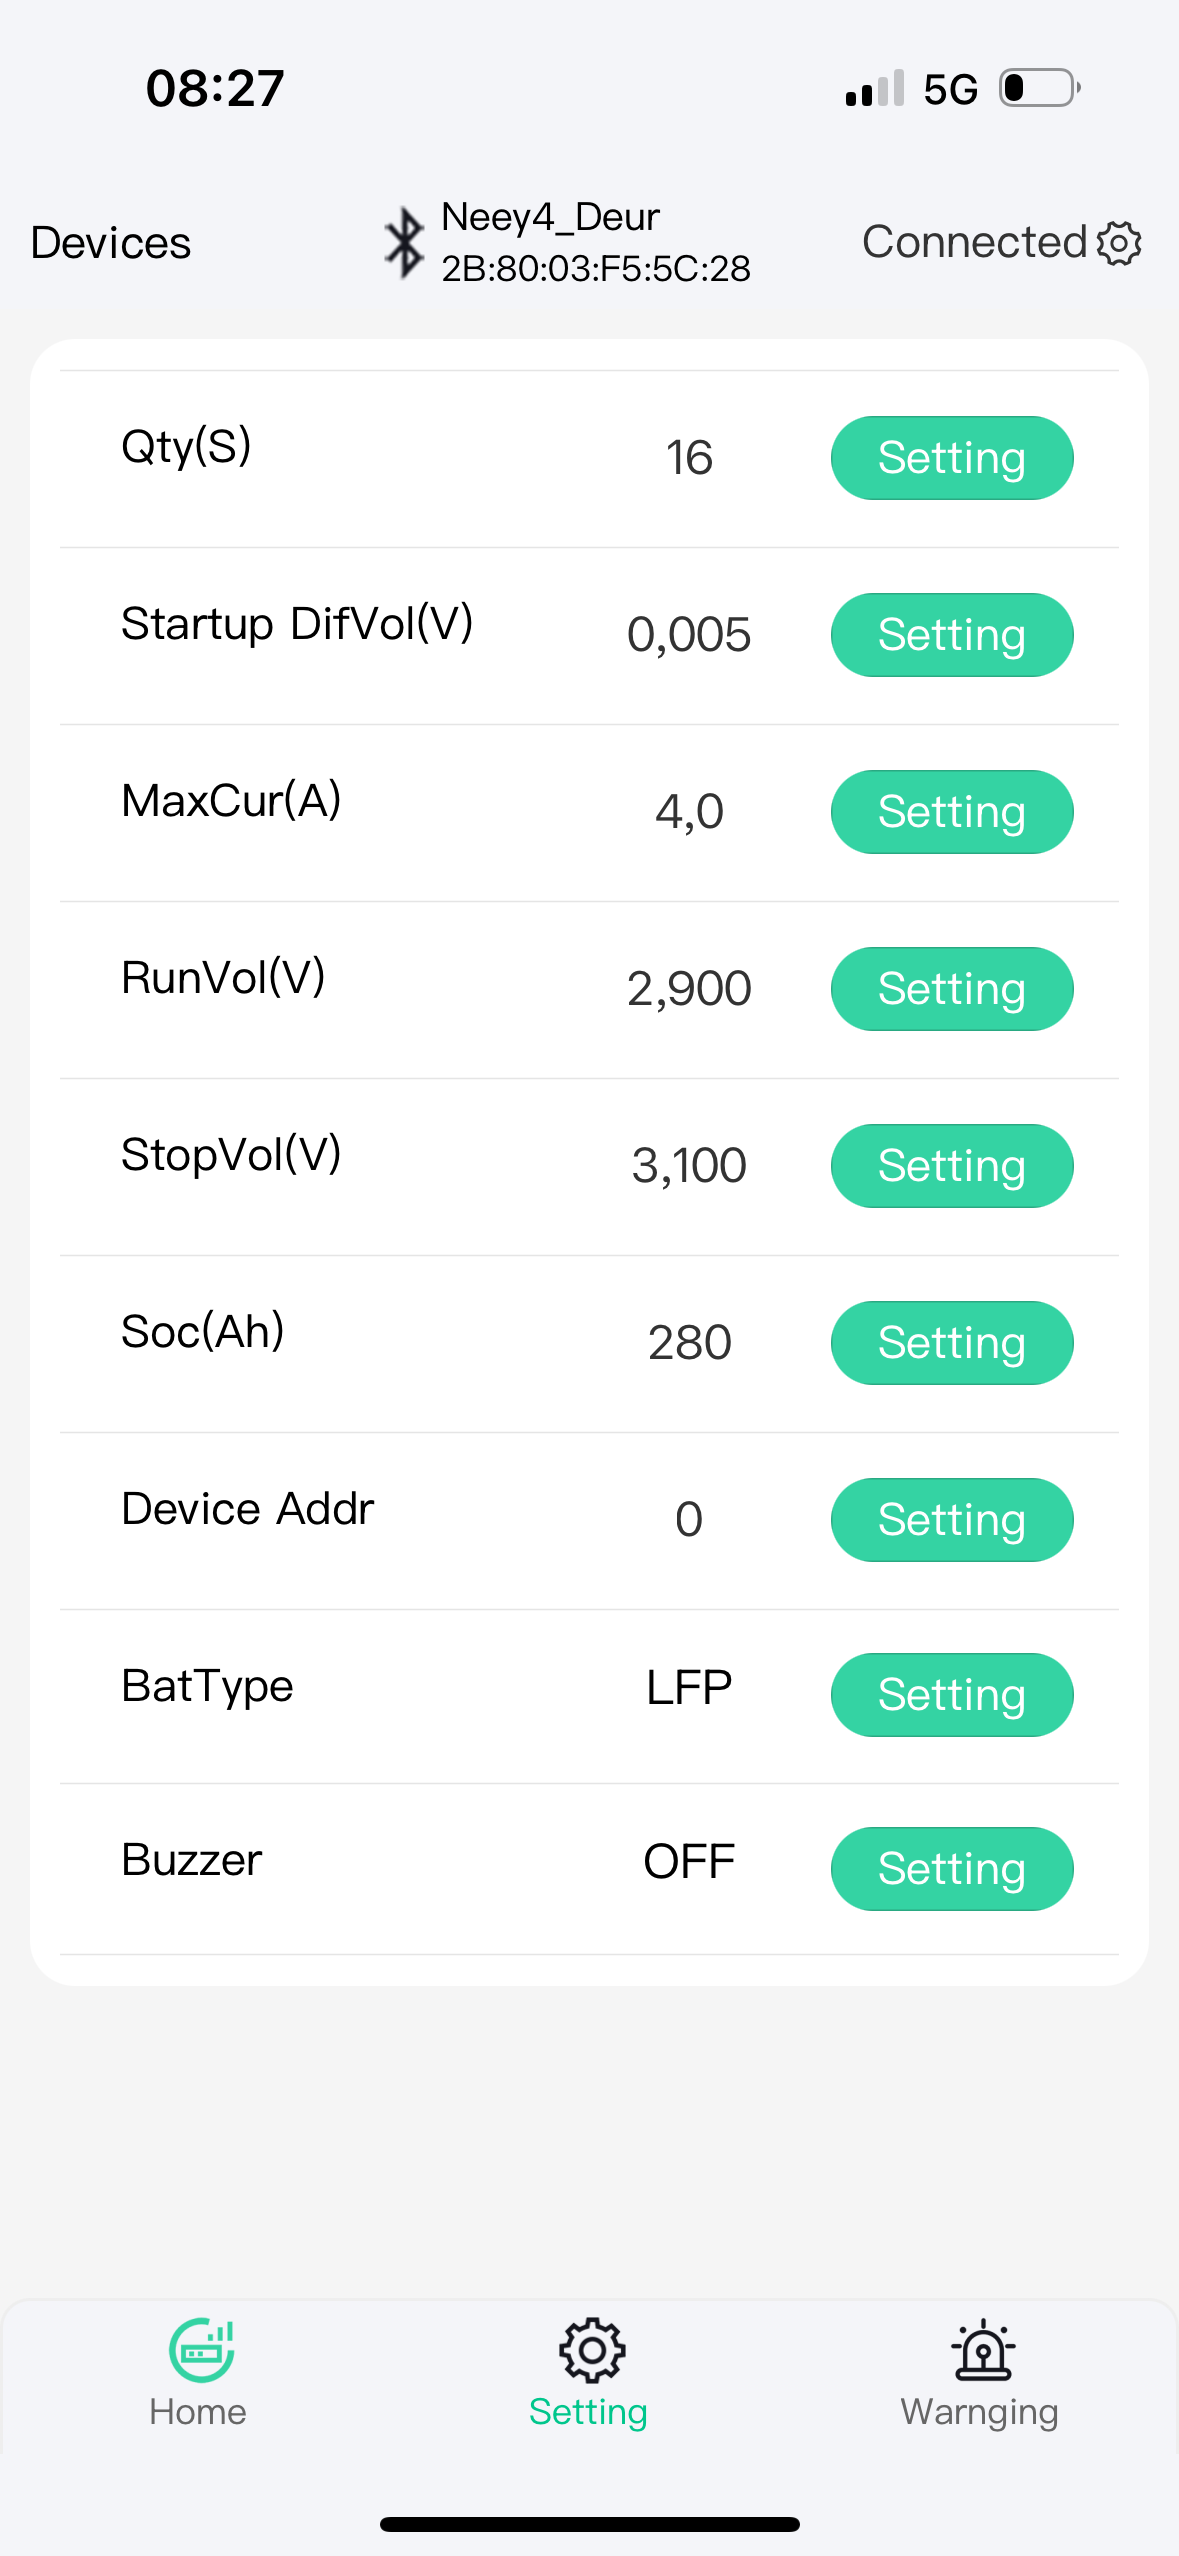Tap the Bluetooth icon beside Neey4_Deur
1179x2556 pixels.
point(404,243)
